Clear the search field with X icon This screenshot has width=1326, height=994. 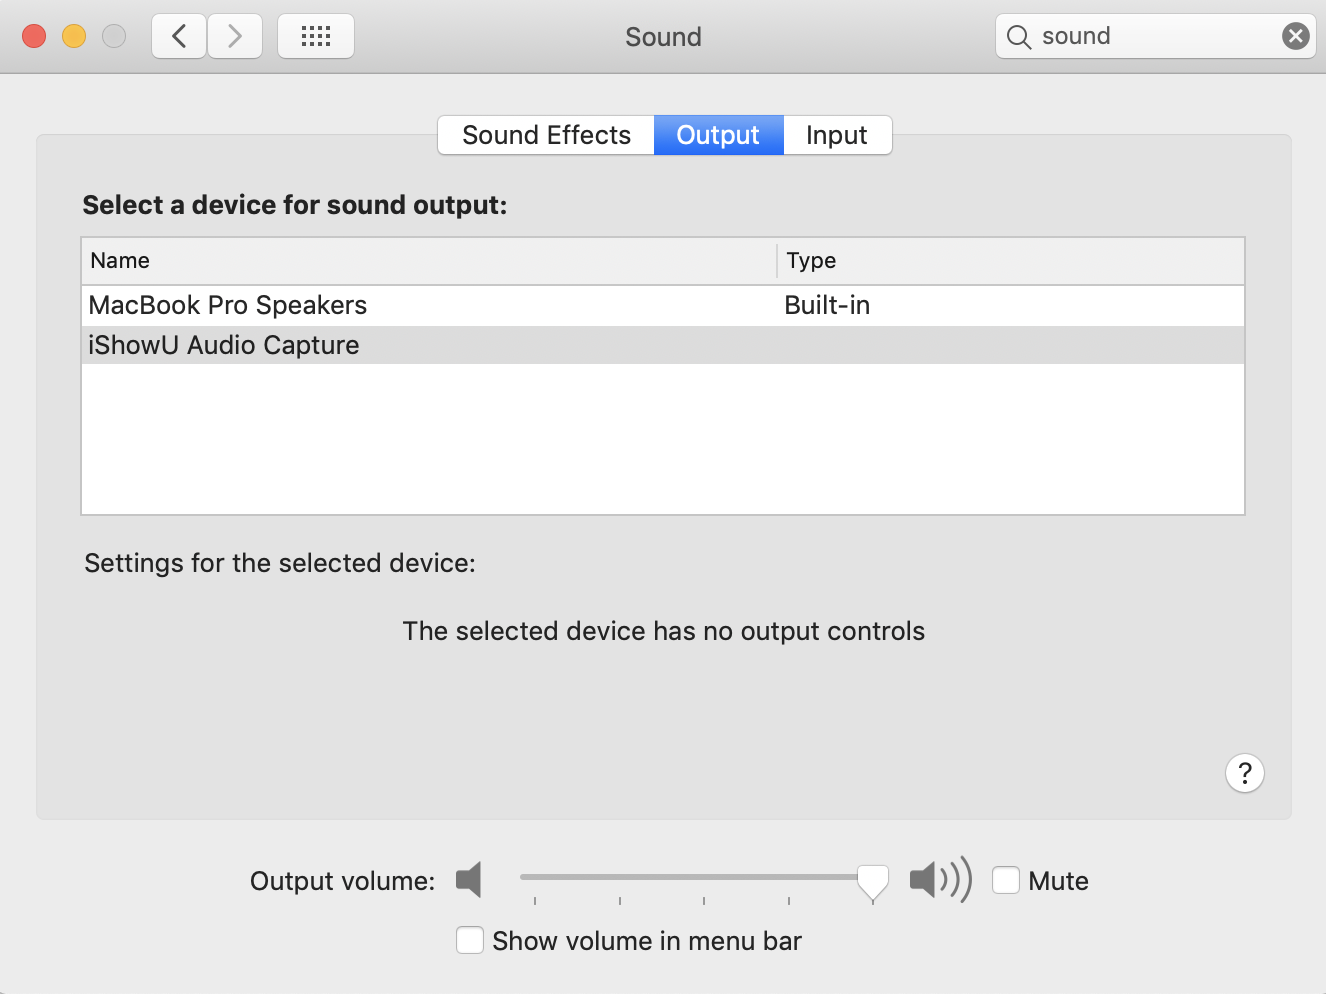click(x=1295, y=37)
